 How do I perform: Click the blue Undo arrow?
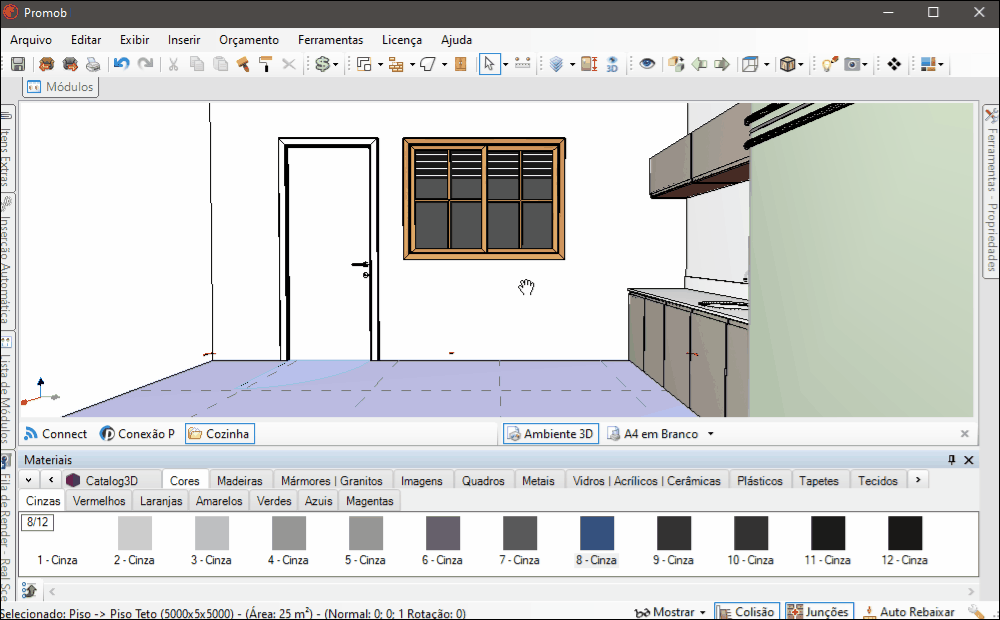pyautogui.click(x=121, y=64)
